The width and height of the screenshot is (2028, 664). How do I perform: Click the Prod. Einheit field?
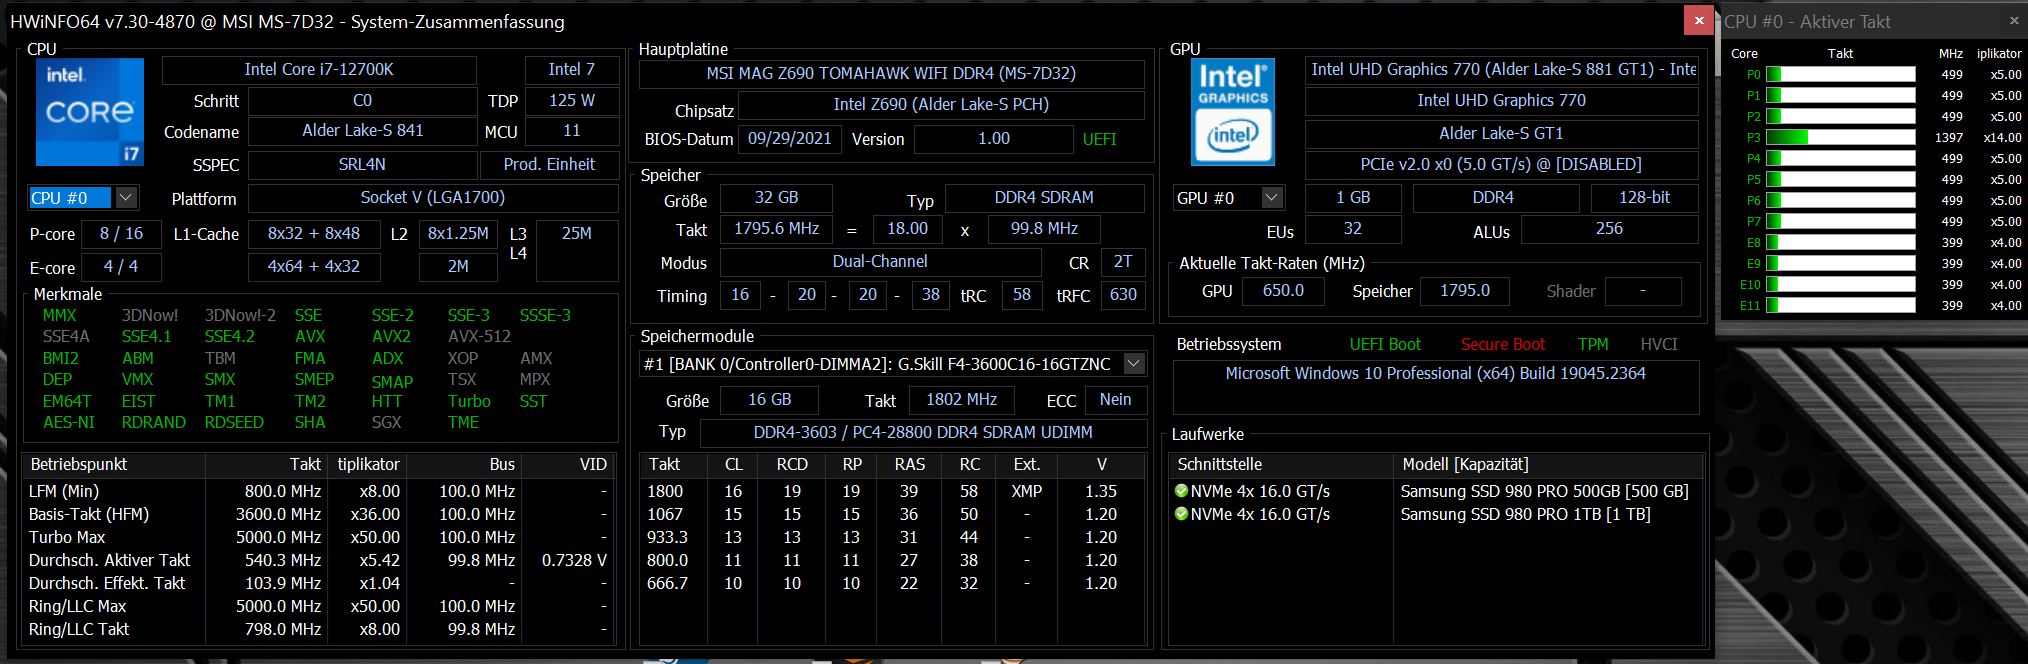pyautogui.click(x=549, y=165)
